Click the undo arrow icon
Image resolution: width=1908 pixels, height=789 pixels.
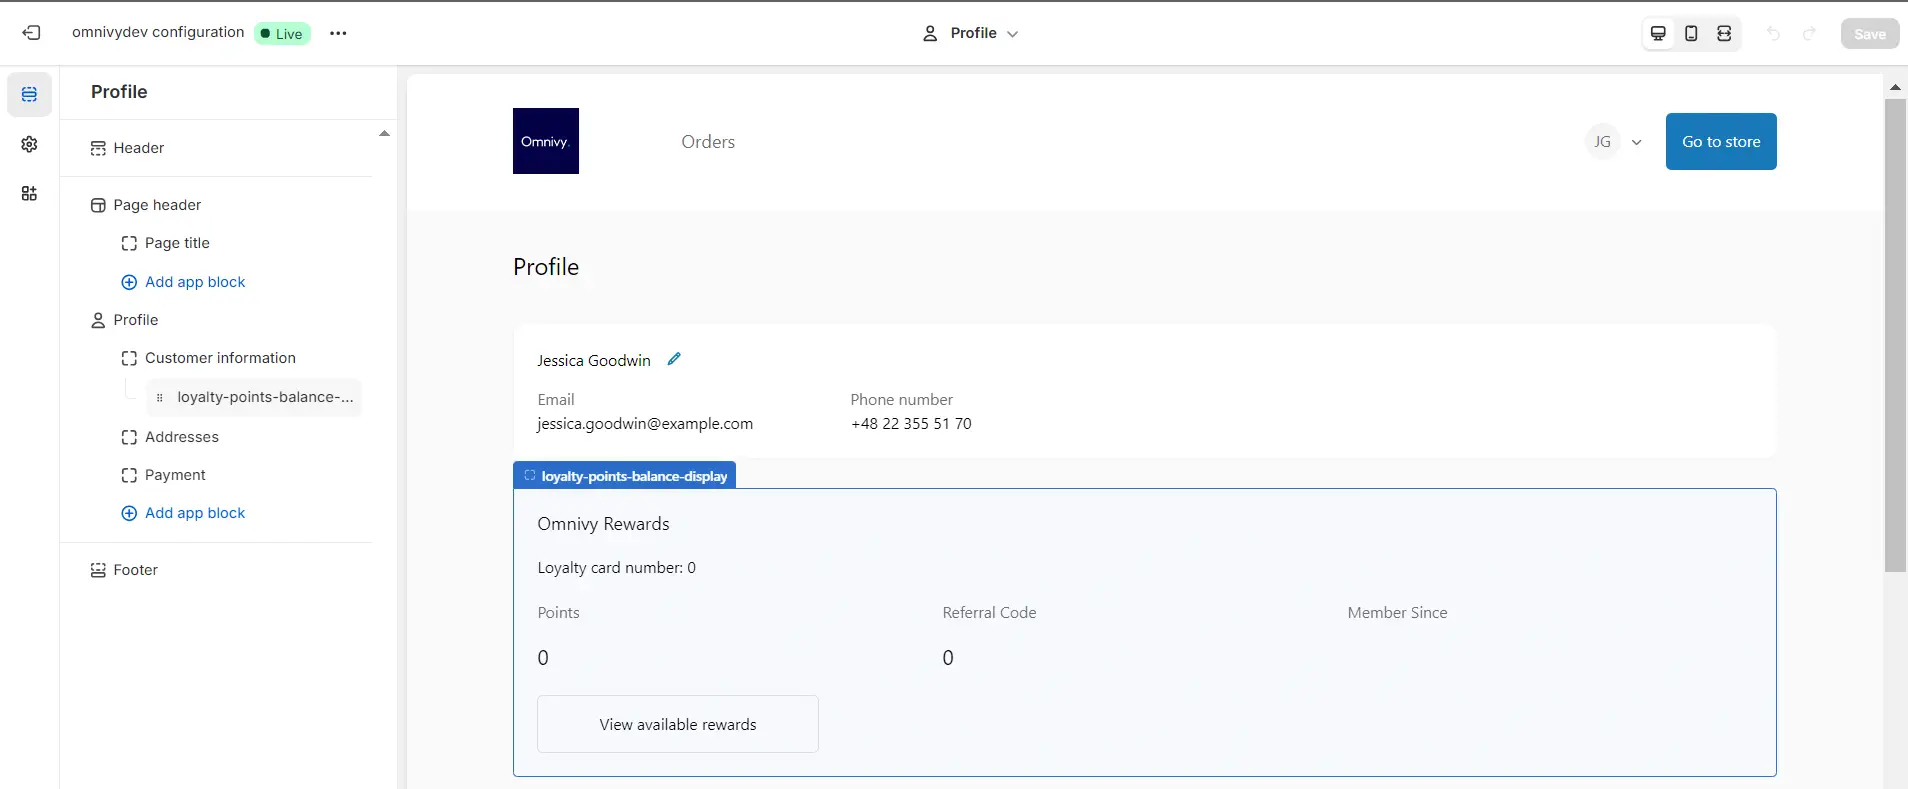click(x=1773, y=33)
